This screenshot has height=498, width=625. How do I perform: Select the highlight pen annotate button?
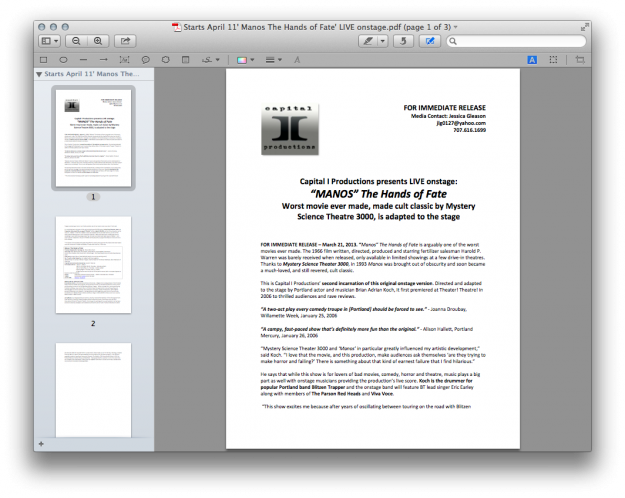coord(368,41)
